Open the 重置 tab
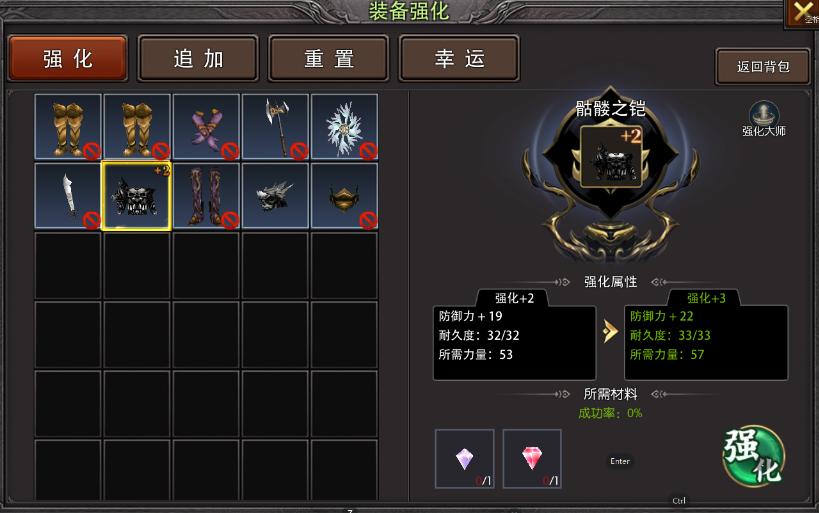This screenshot has width=819, height=513. coord(329,59)
